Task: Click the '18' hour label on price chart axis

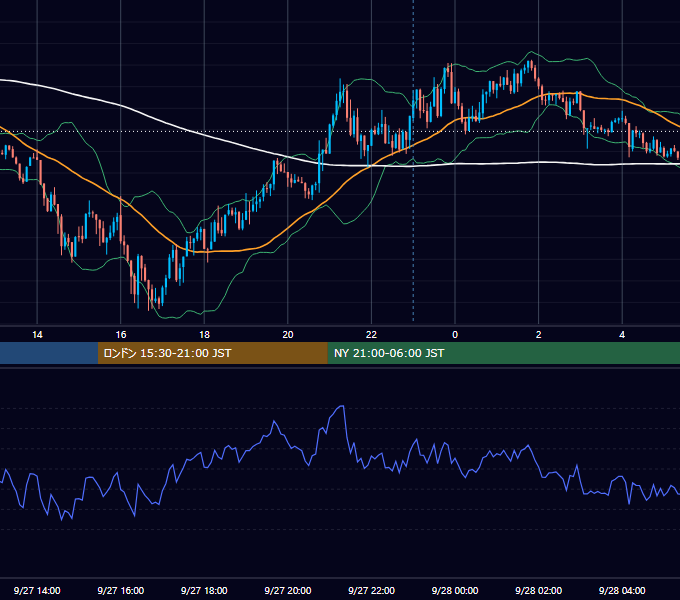Action: [204, 335]
